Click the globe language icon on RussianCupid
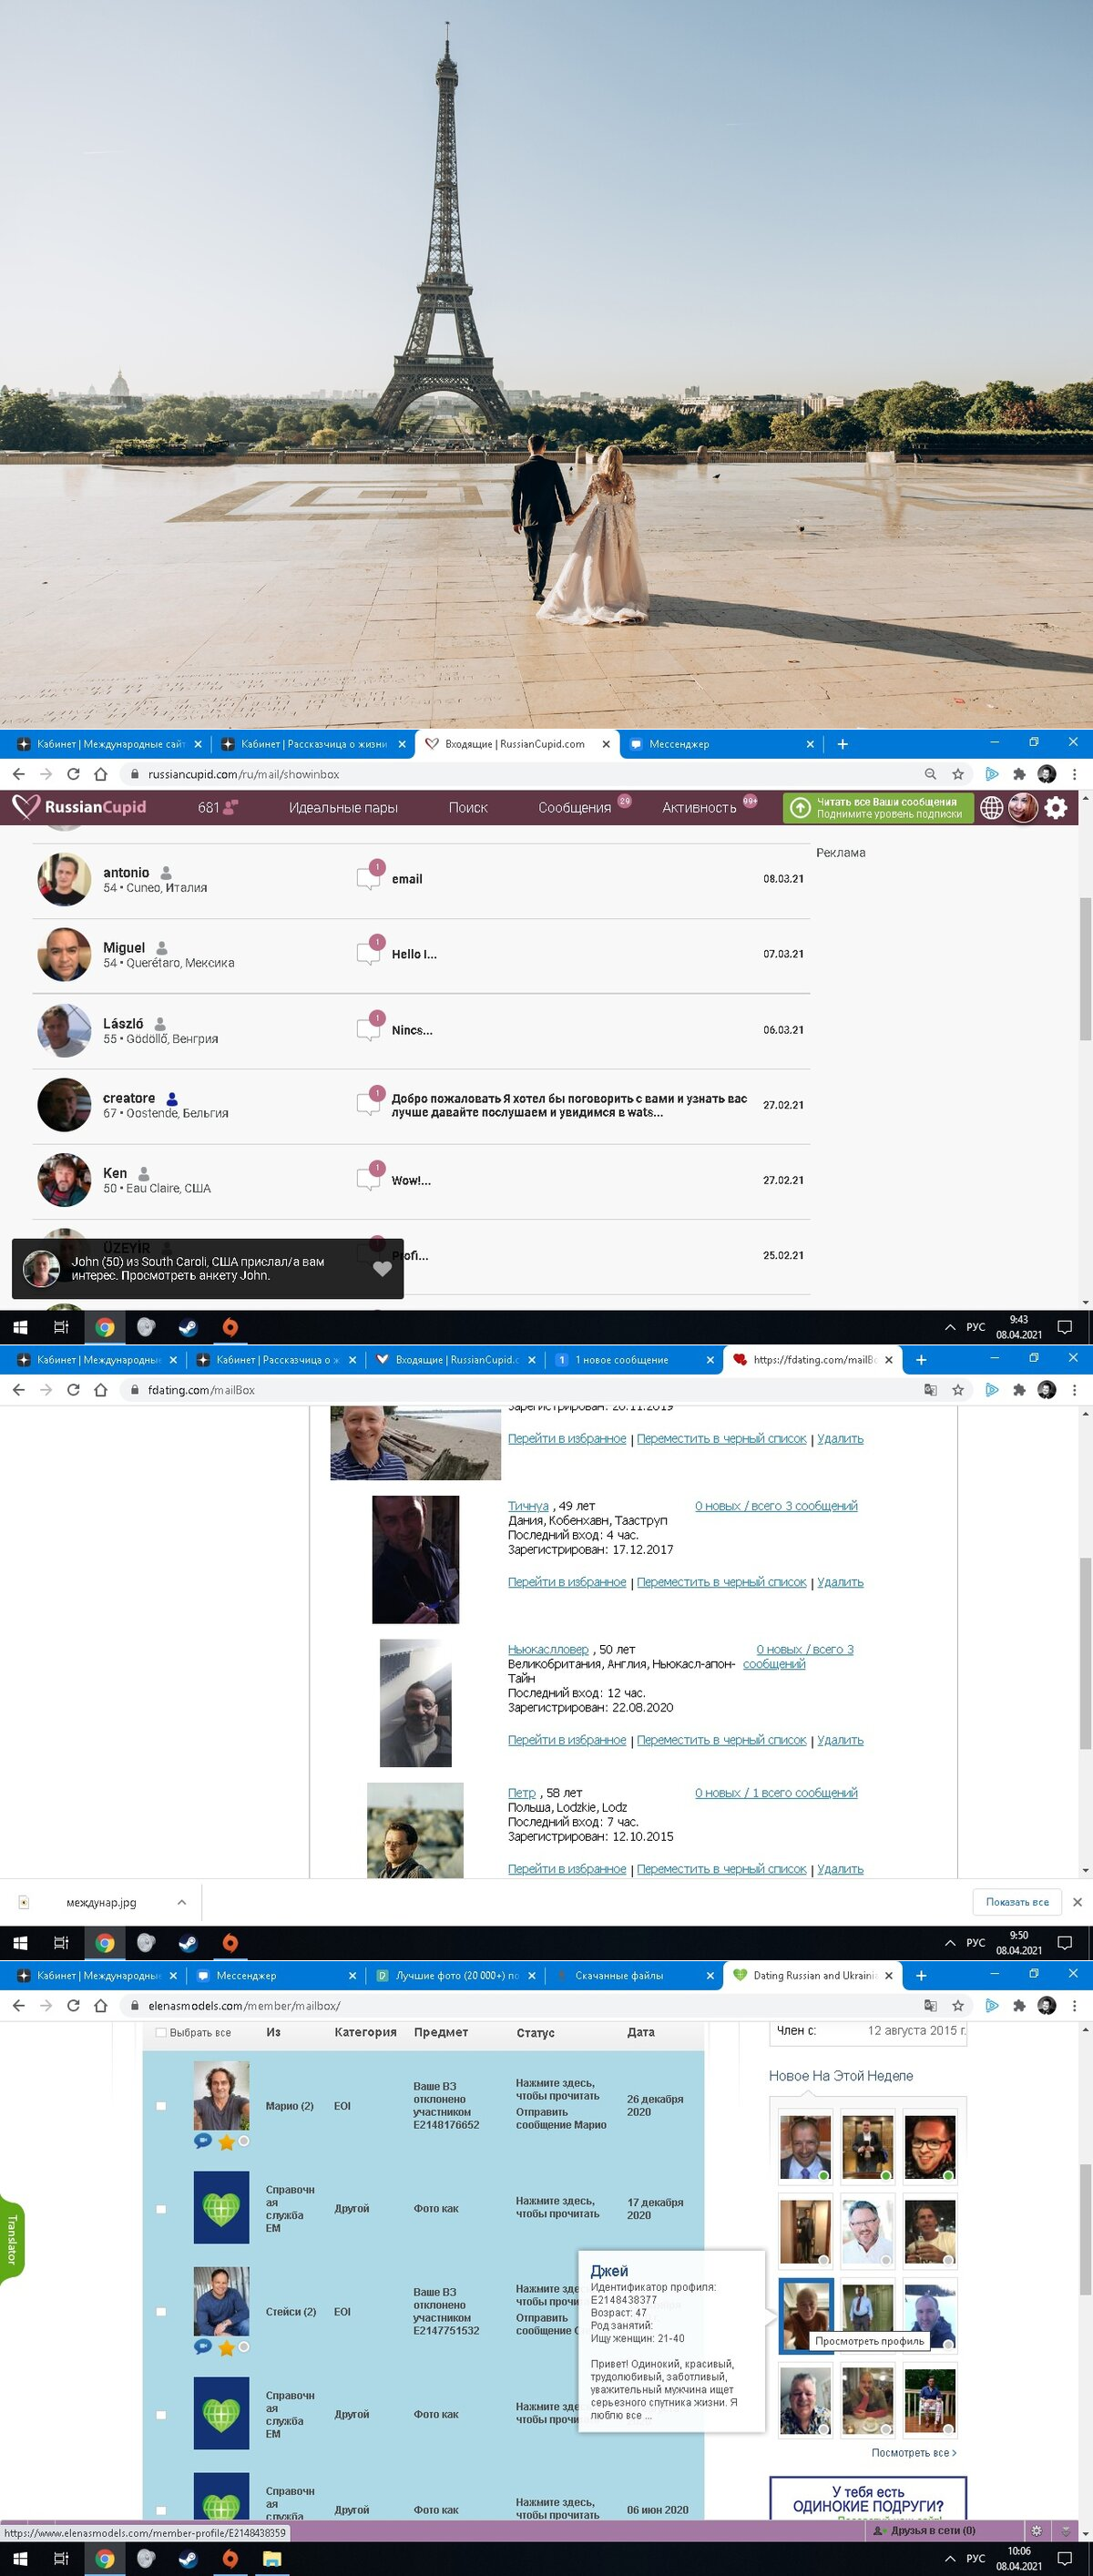The width and height of the screenshot is (1093, 2576). click(x=991, y=808)
